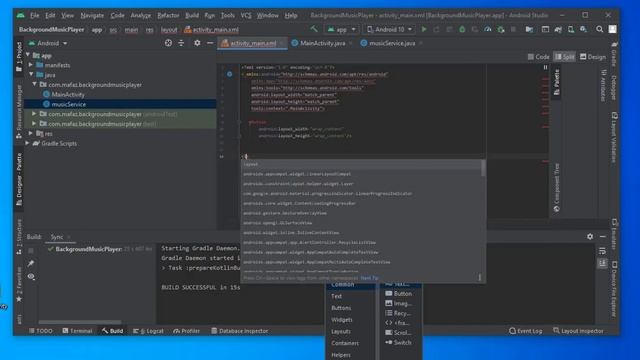
Task: Open the Event Log button
Action: pyautogui.click(x=526, y=331)
